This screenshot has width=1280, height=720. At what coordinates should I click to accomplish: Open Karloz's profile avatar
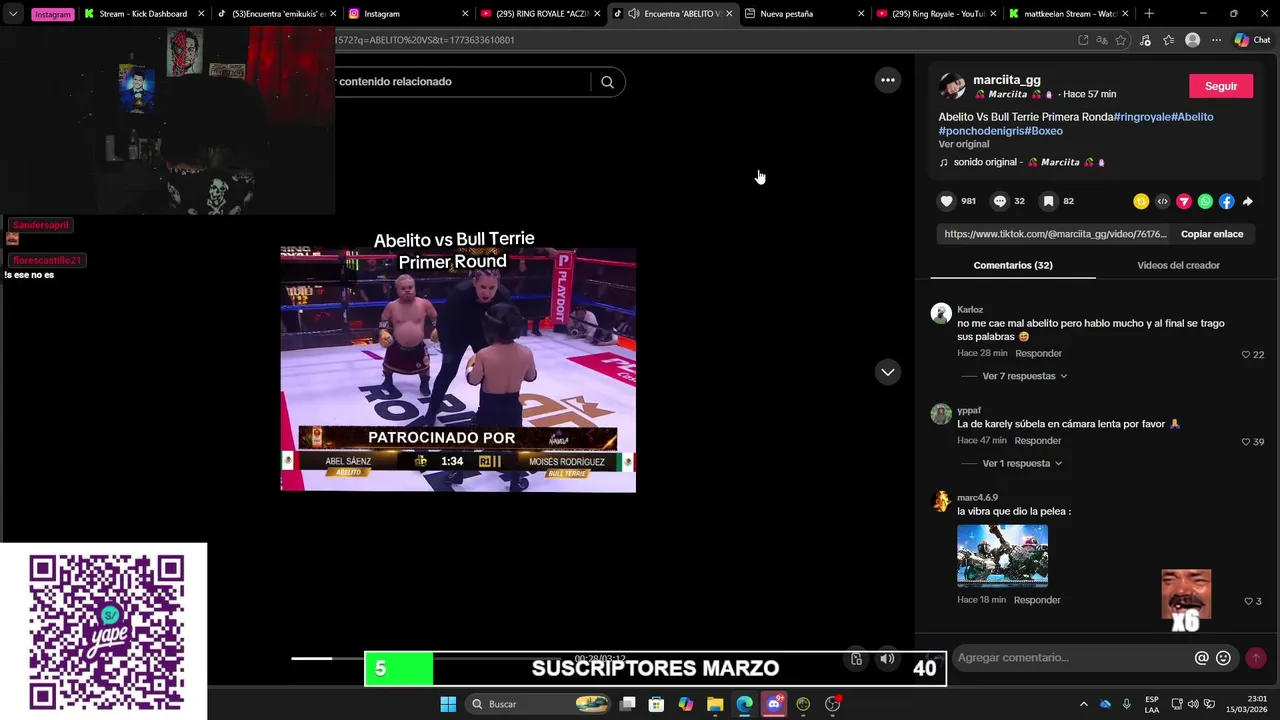coord(941,313)
